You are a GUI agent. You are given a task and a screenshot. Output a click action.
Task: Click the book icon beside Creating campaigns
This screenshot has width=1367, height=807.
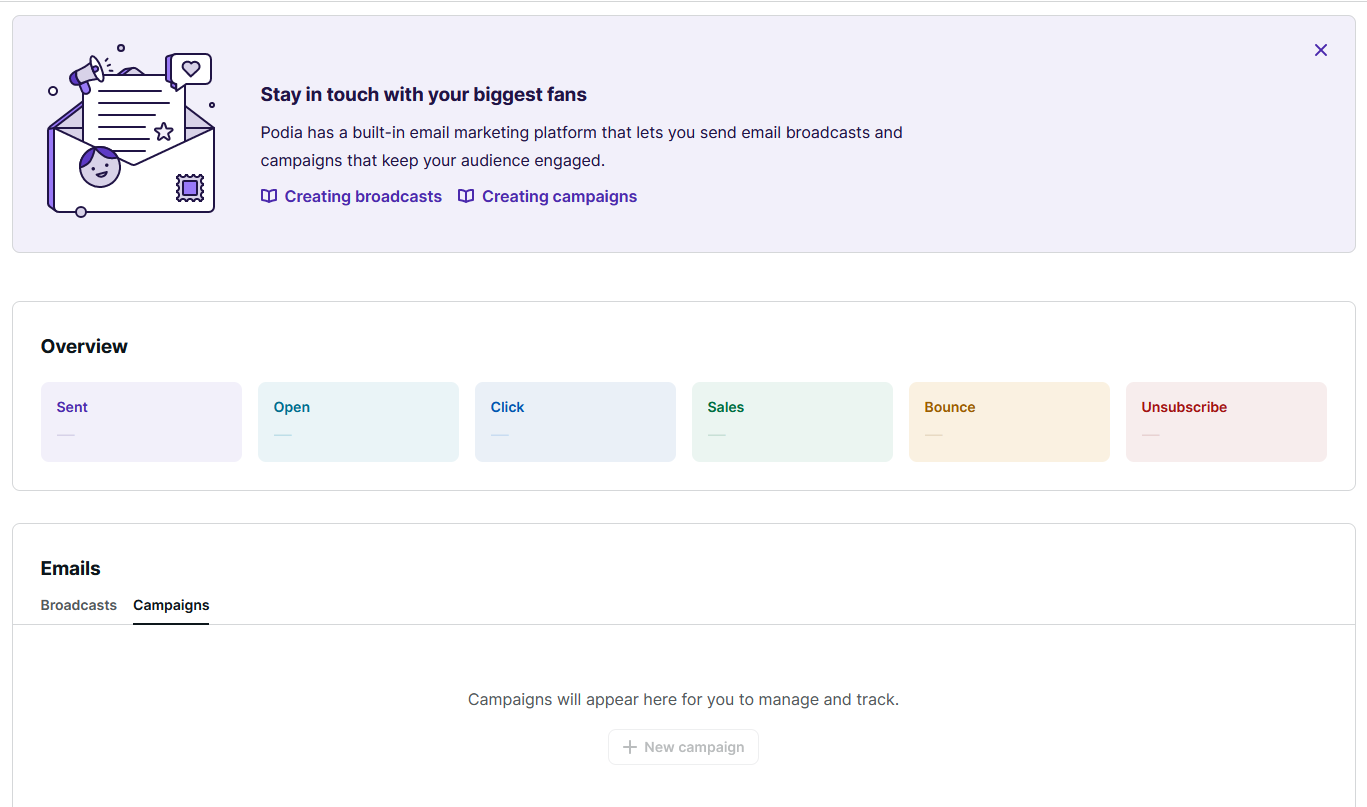[466, 196]
